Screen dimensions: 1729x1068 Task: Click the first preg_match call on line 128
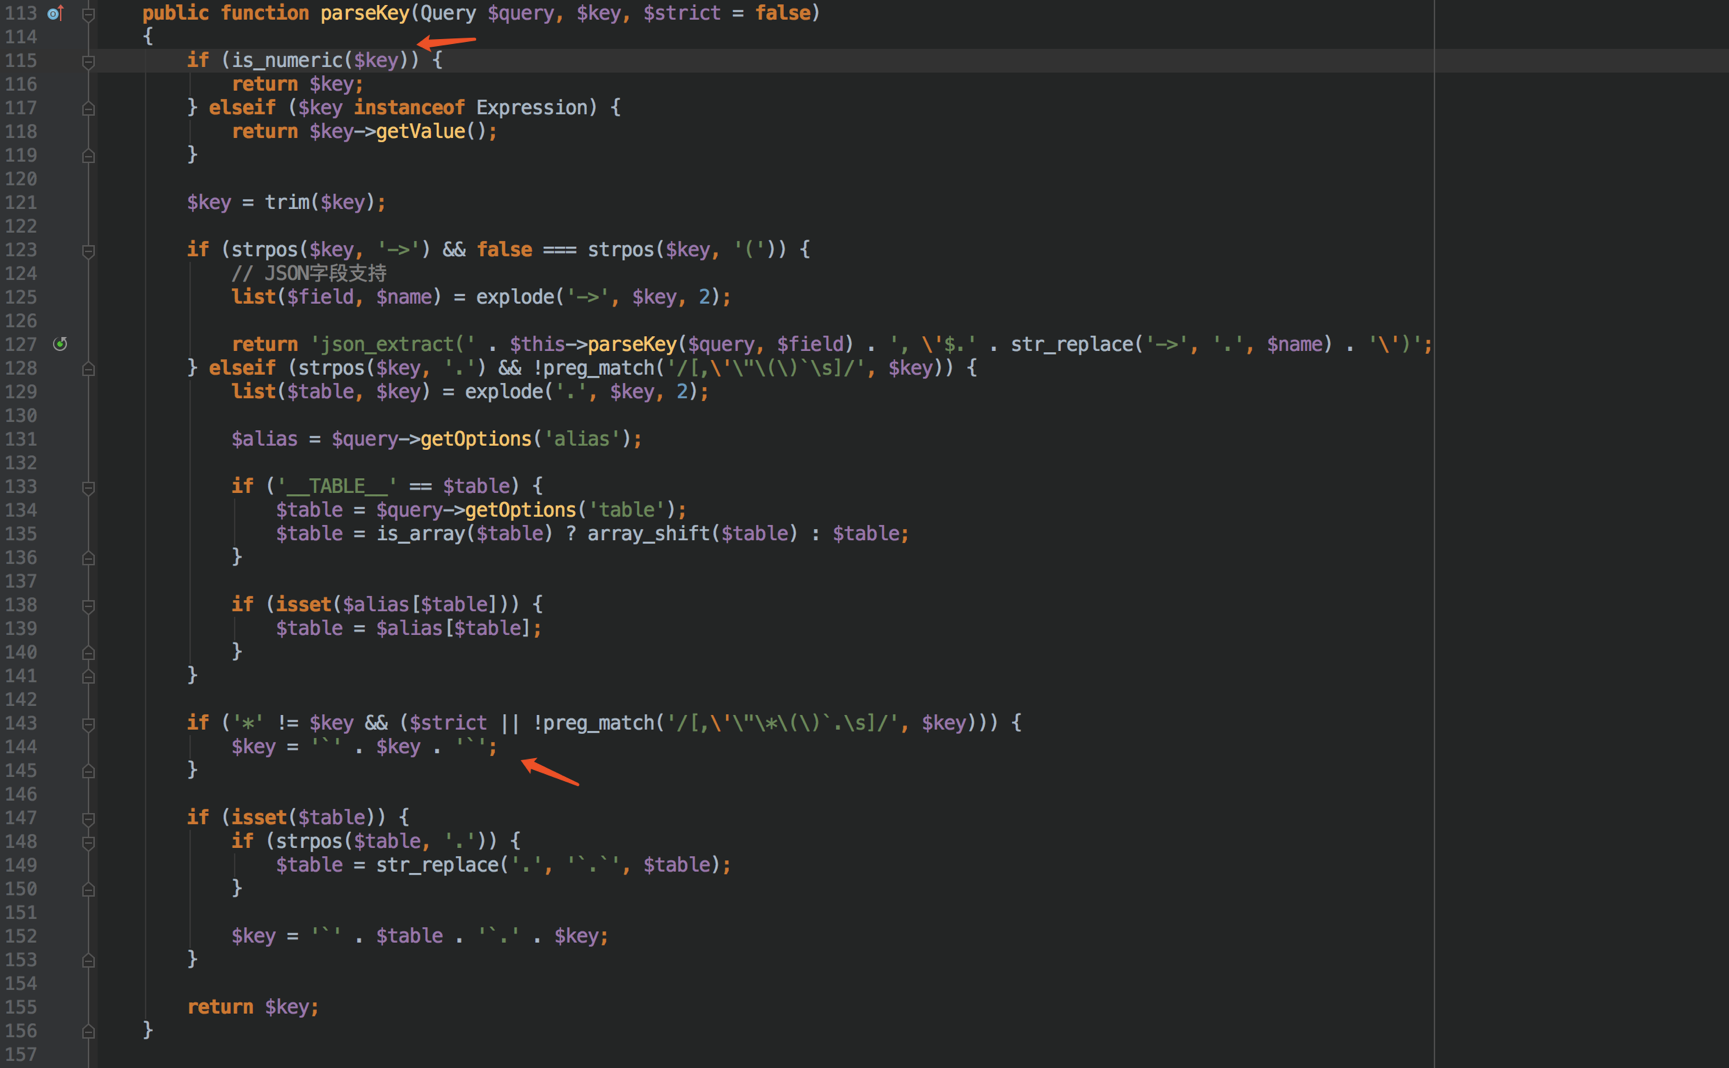click(598, 368)
